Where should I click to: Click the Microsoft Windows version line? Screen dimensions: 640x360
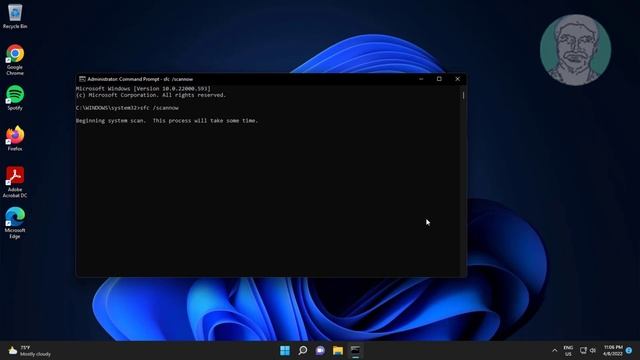click(x=143, y=89)
